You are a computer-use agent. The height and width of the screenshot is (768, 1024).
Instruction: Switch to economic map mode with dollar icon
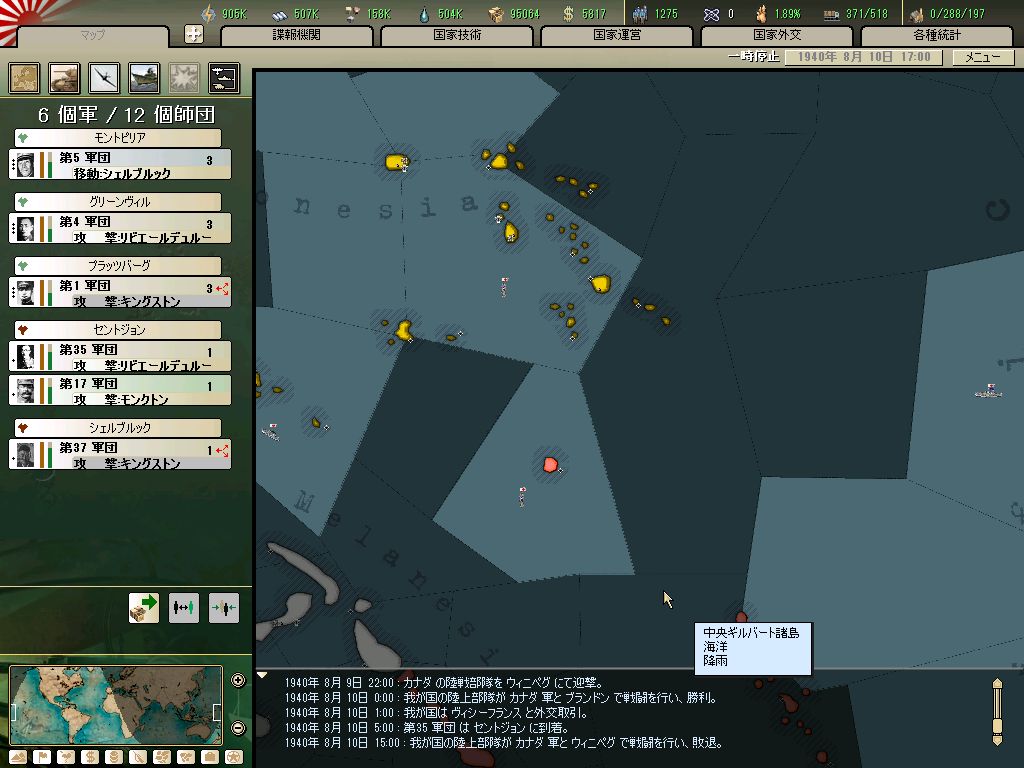click(90, 758)
